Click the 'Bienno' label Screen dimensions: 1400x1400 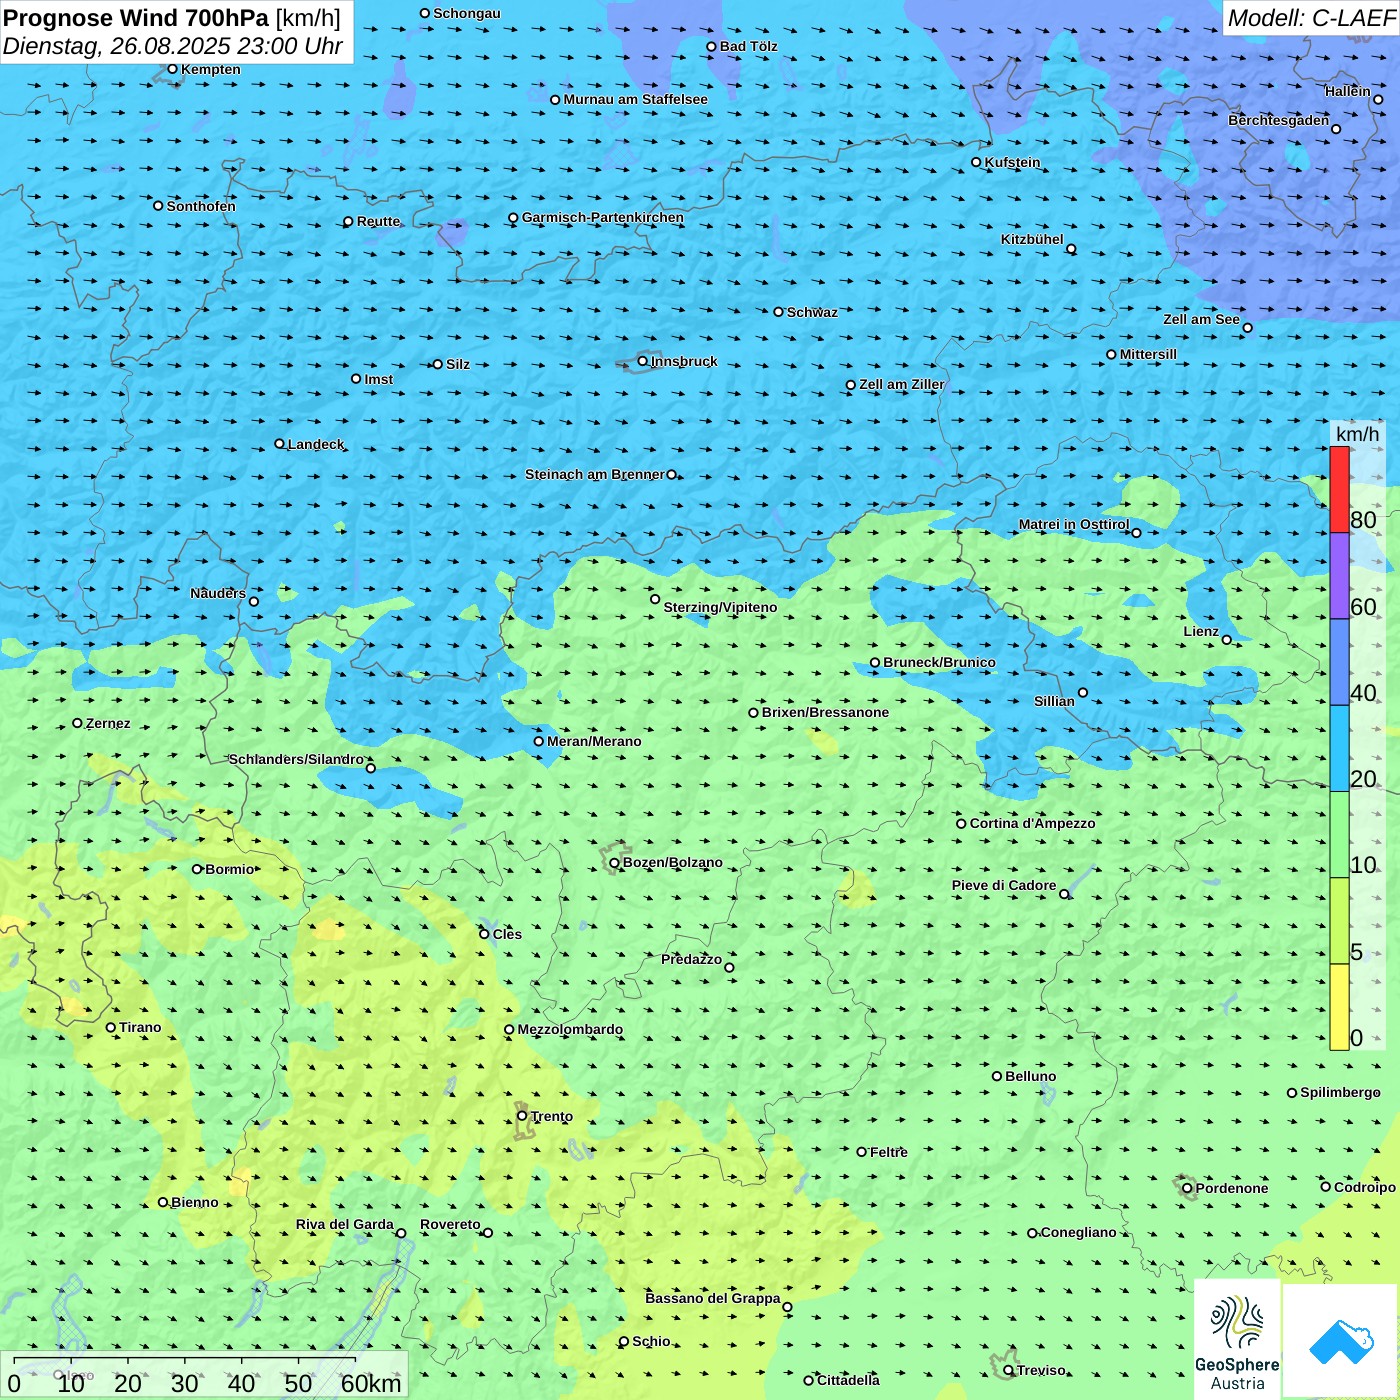click(195, 1202)
